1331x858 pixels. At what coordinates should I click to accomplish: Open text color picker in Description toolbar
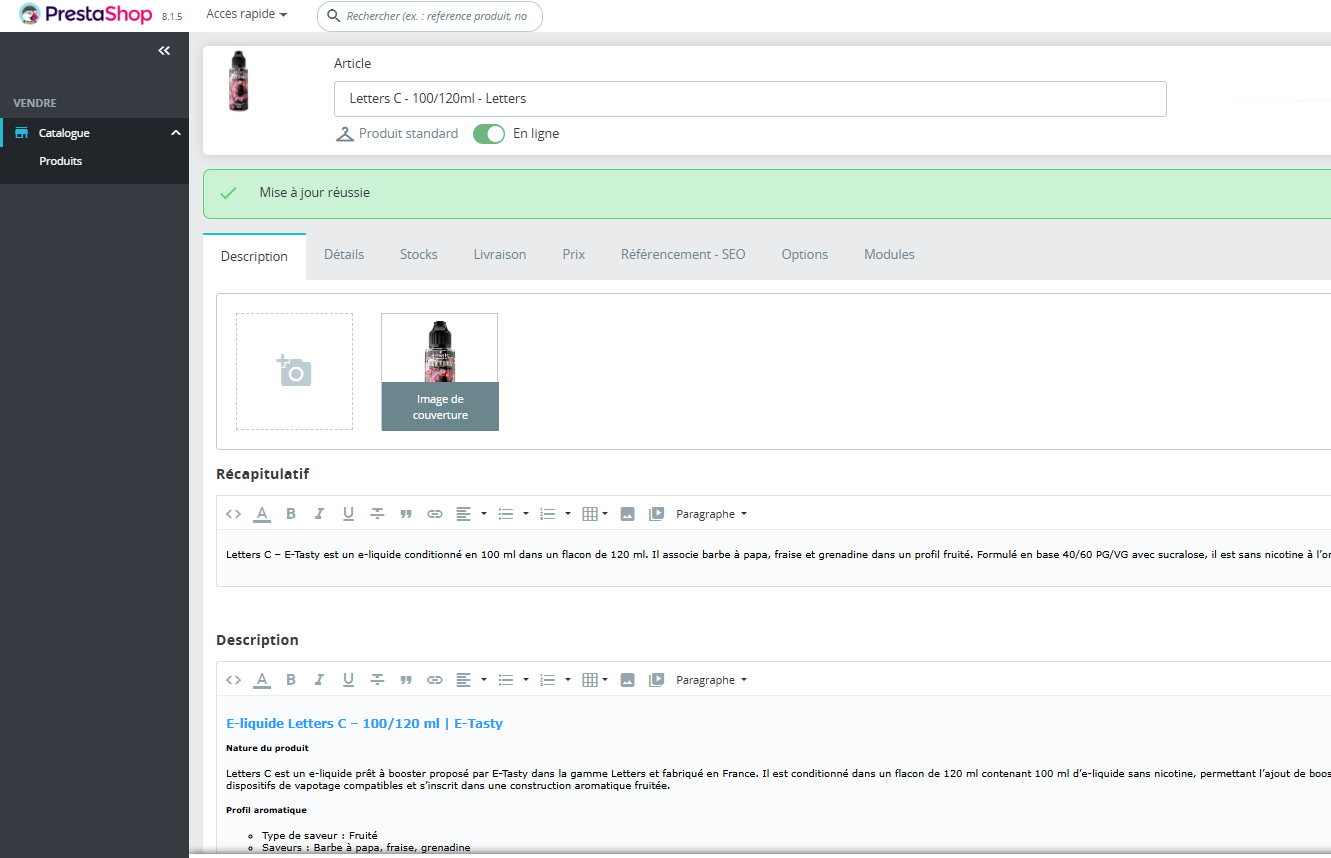[262, 680]
